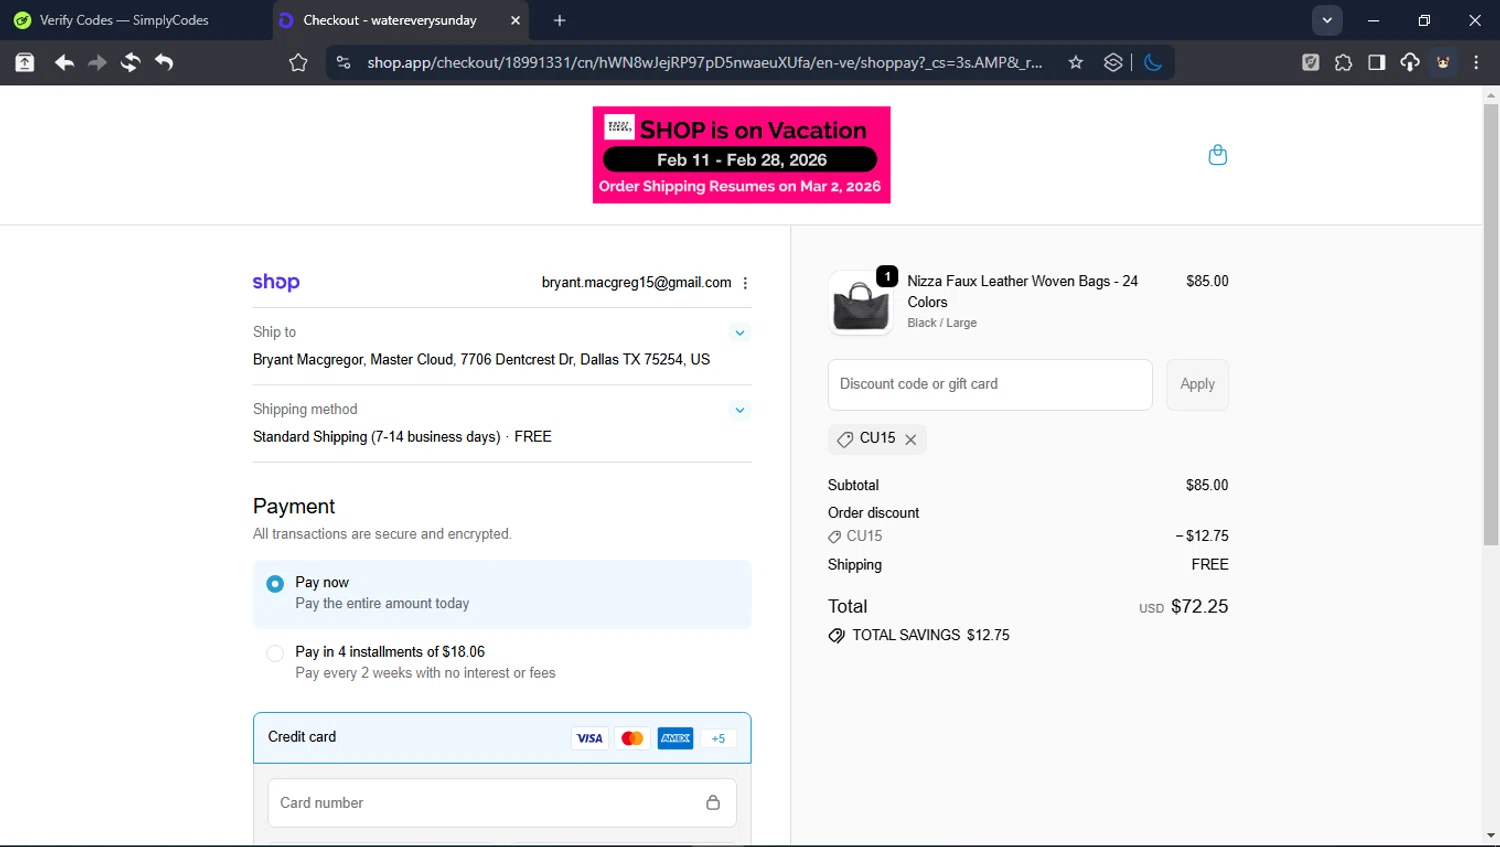Click the star icon inside address bar

[x=1076, y=62]
